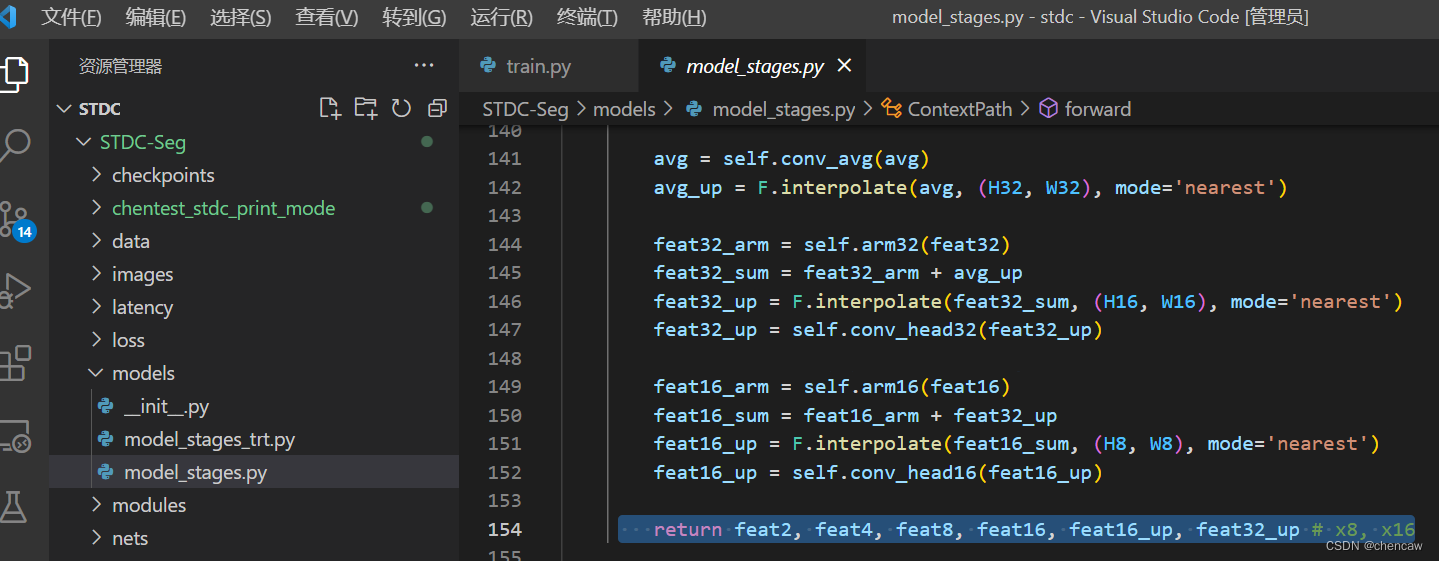Expand the data folder
Image resolution: width=1439 pixels, height=561 pixels.
click(x=96, y=241)
